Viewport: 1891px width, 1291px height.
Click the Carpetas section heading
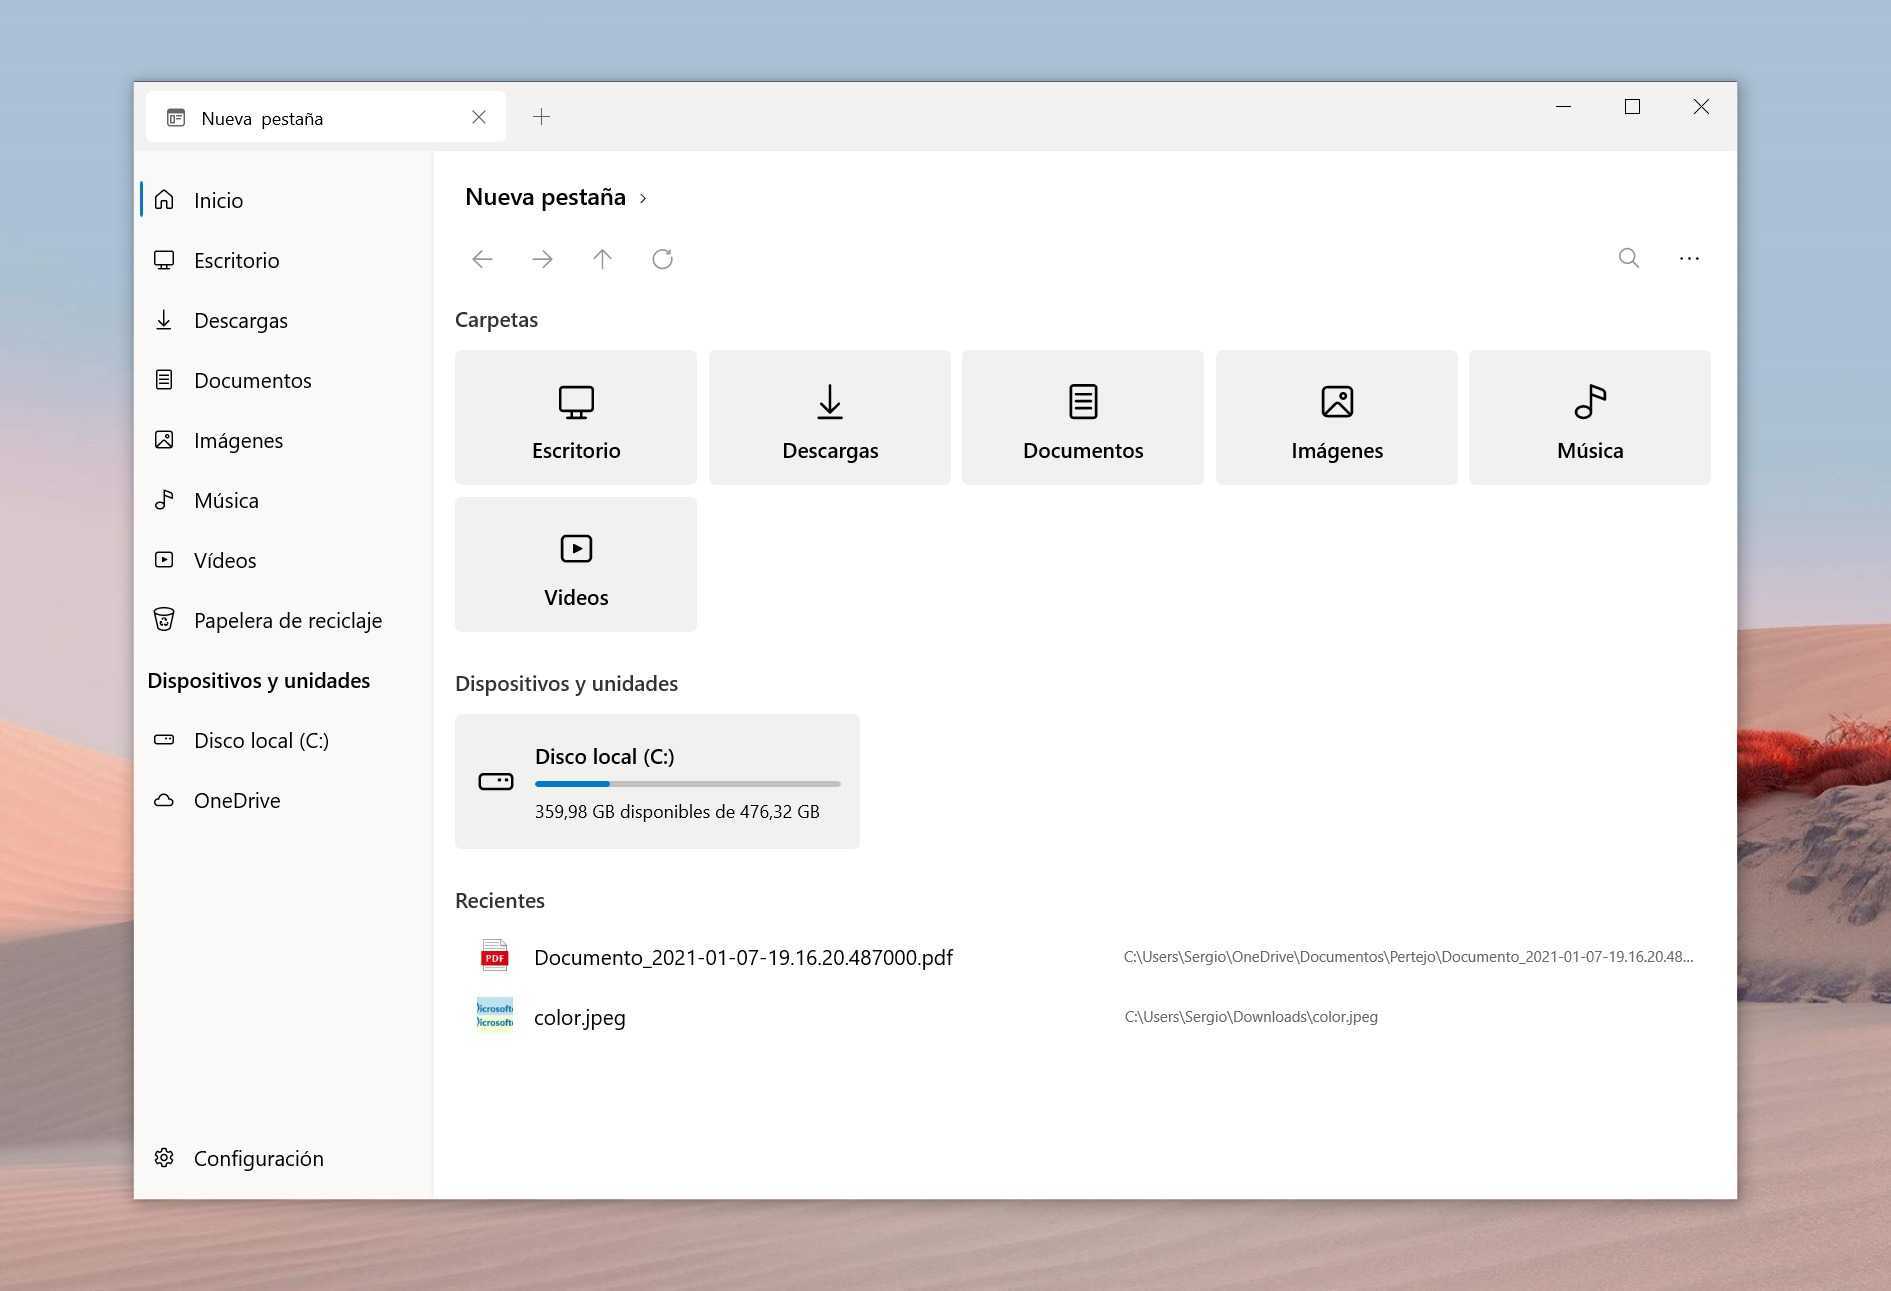coord(496,320)
